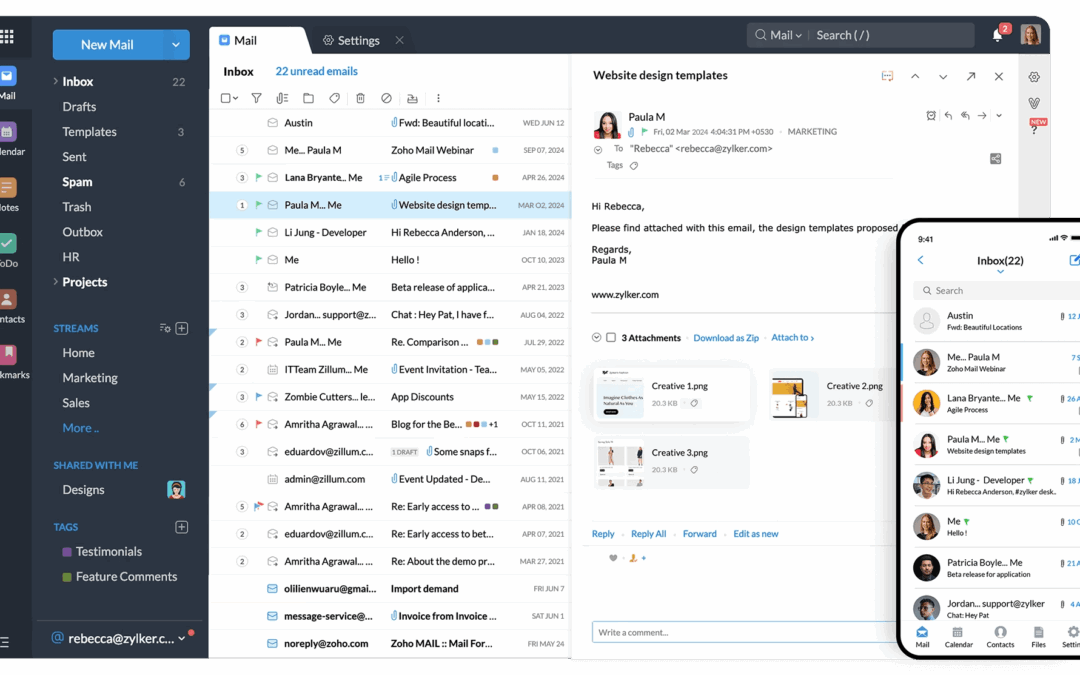Toggle the flag on Li Jung - Developer email
Viewport: 1080px width, 675px height.
tap(258, 232)
